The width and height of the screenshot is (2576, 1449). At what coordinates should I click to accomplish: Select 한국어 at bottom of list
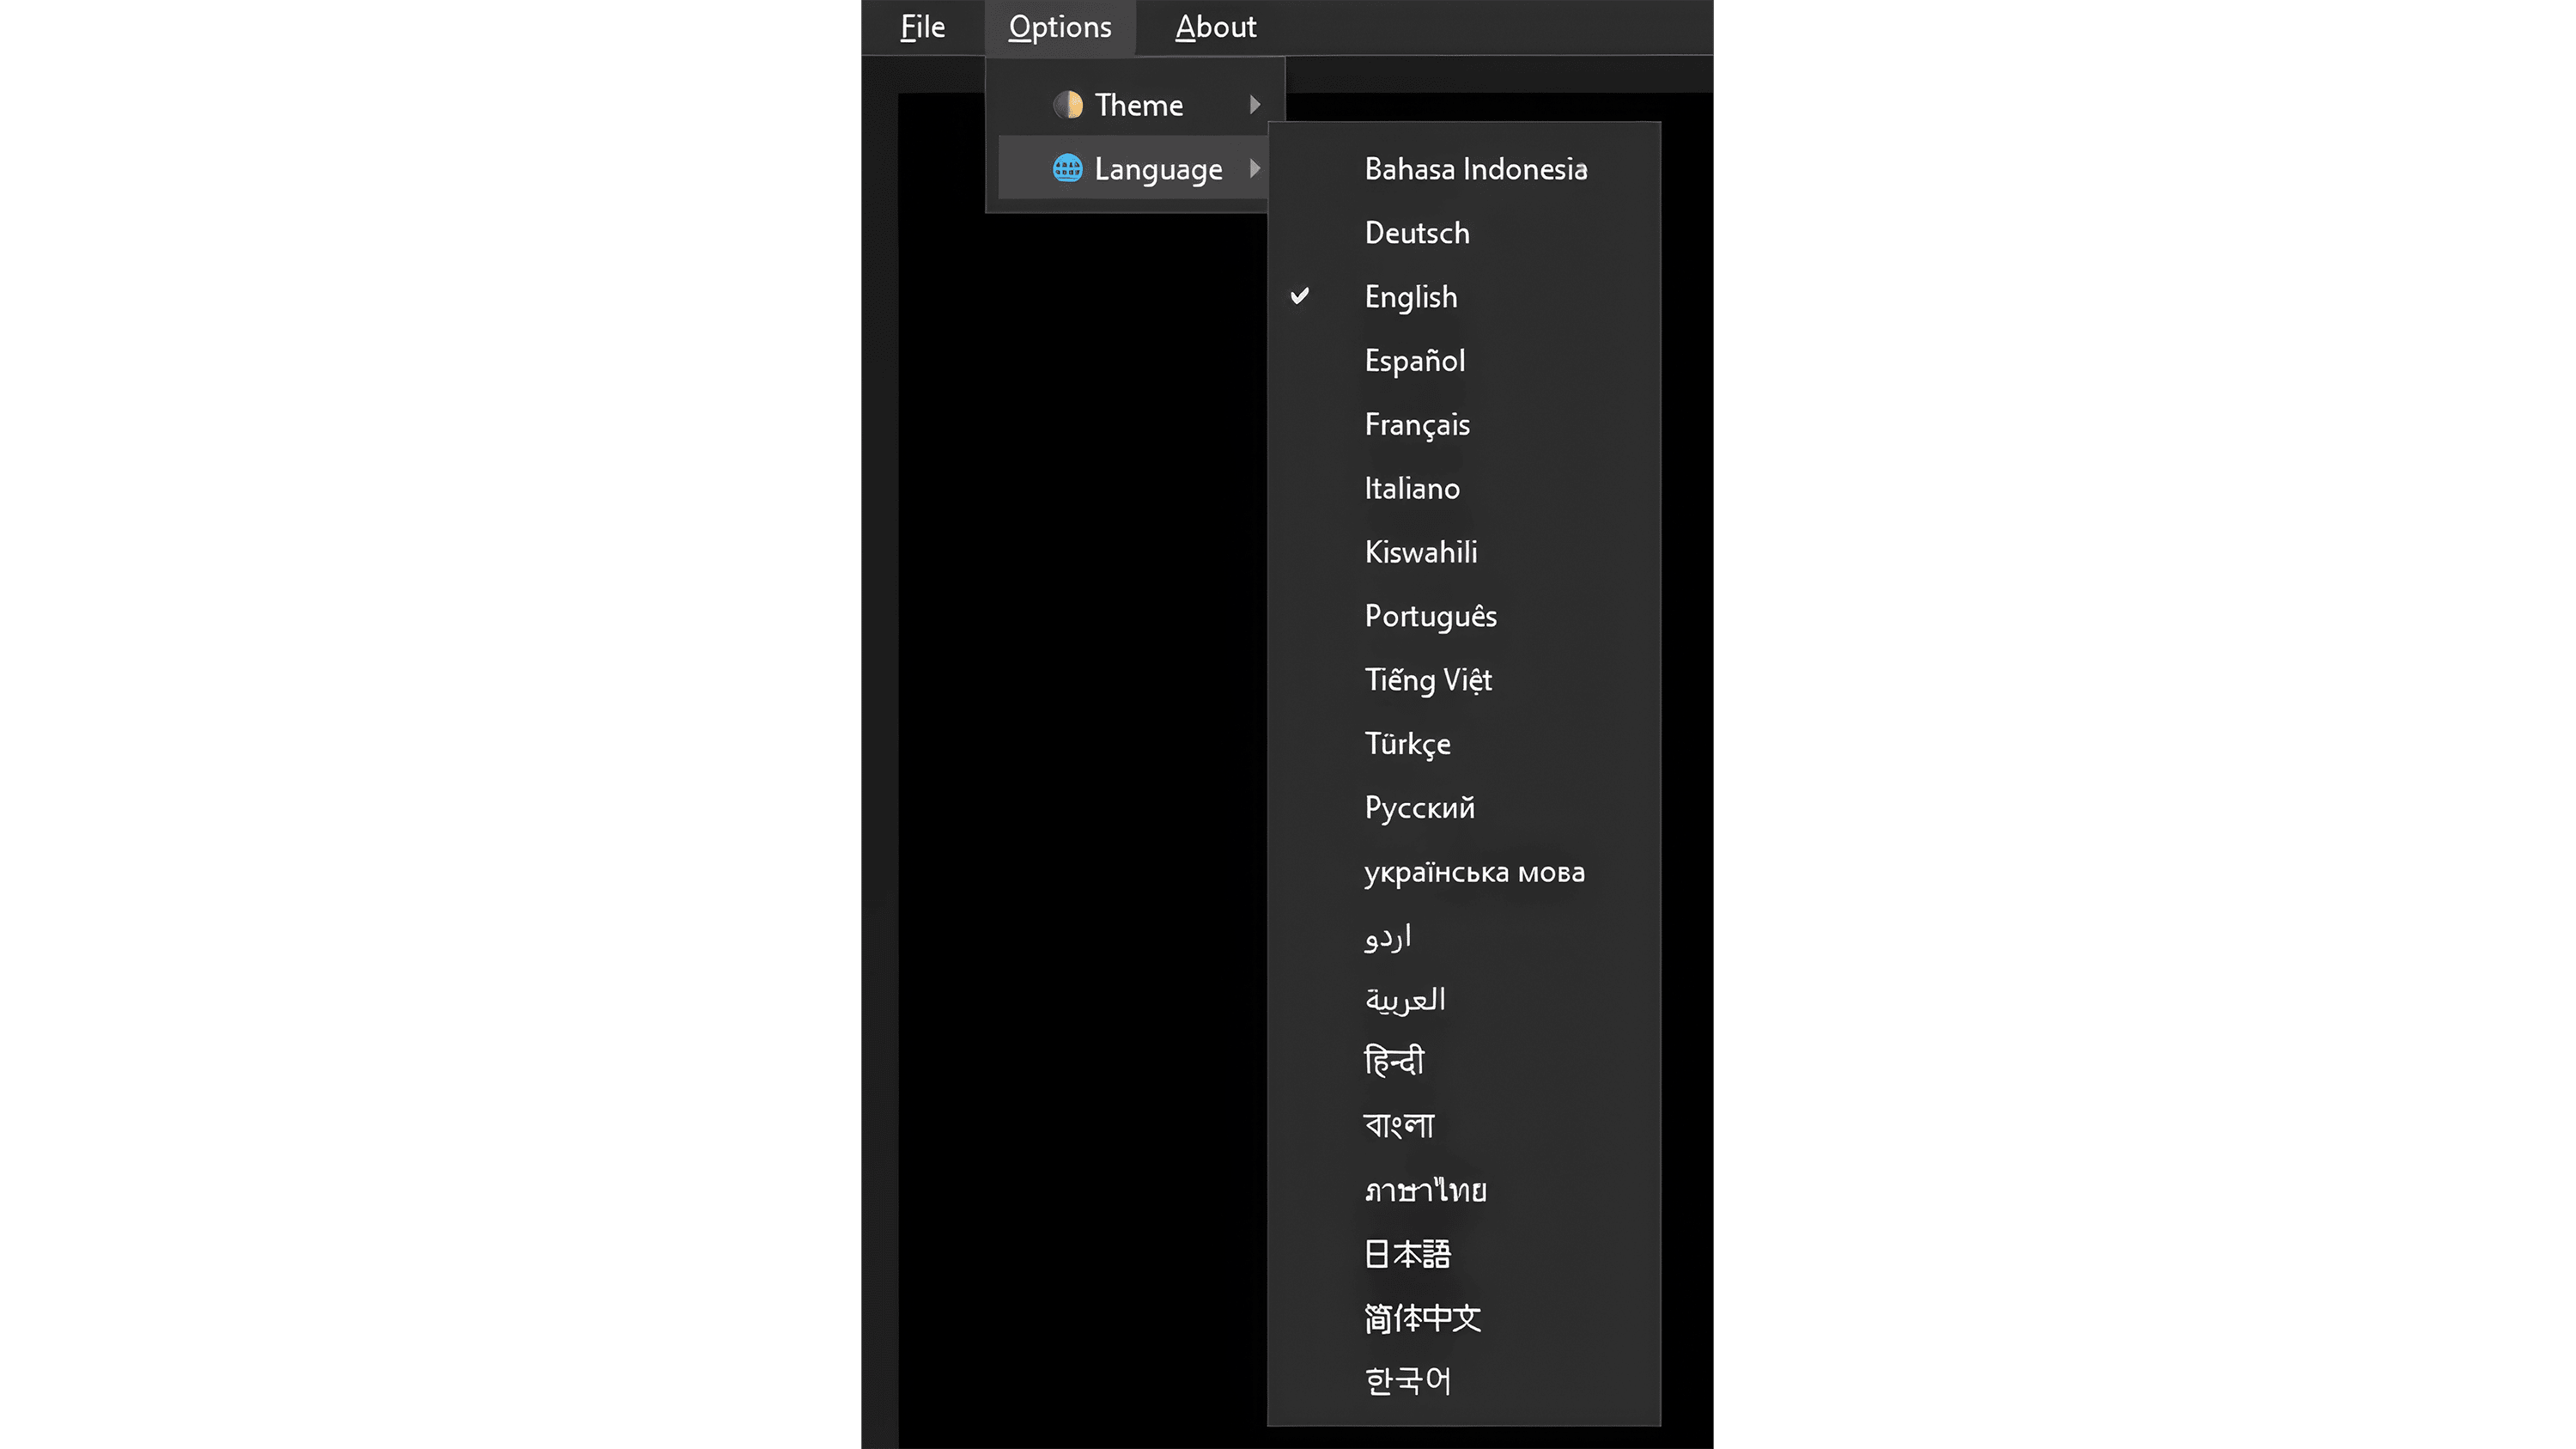1407,1381
